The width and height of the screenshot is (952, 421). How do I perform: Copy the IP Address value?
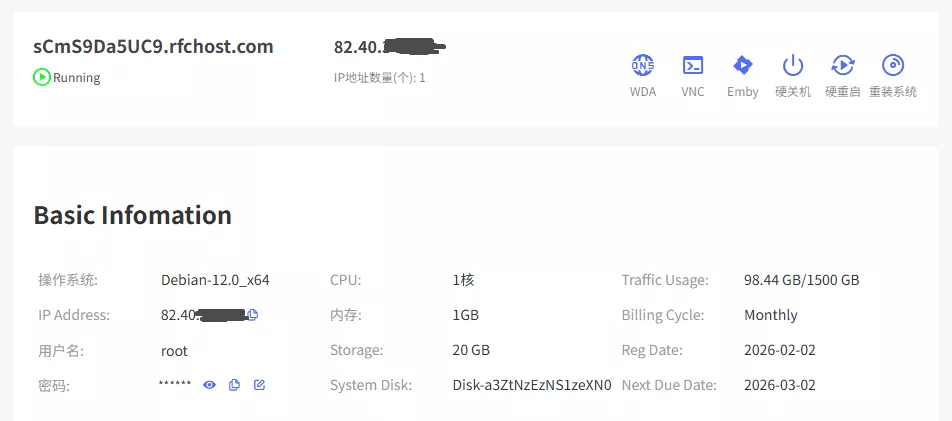pos(253,315)
